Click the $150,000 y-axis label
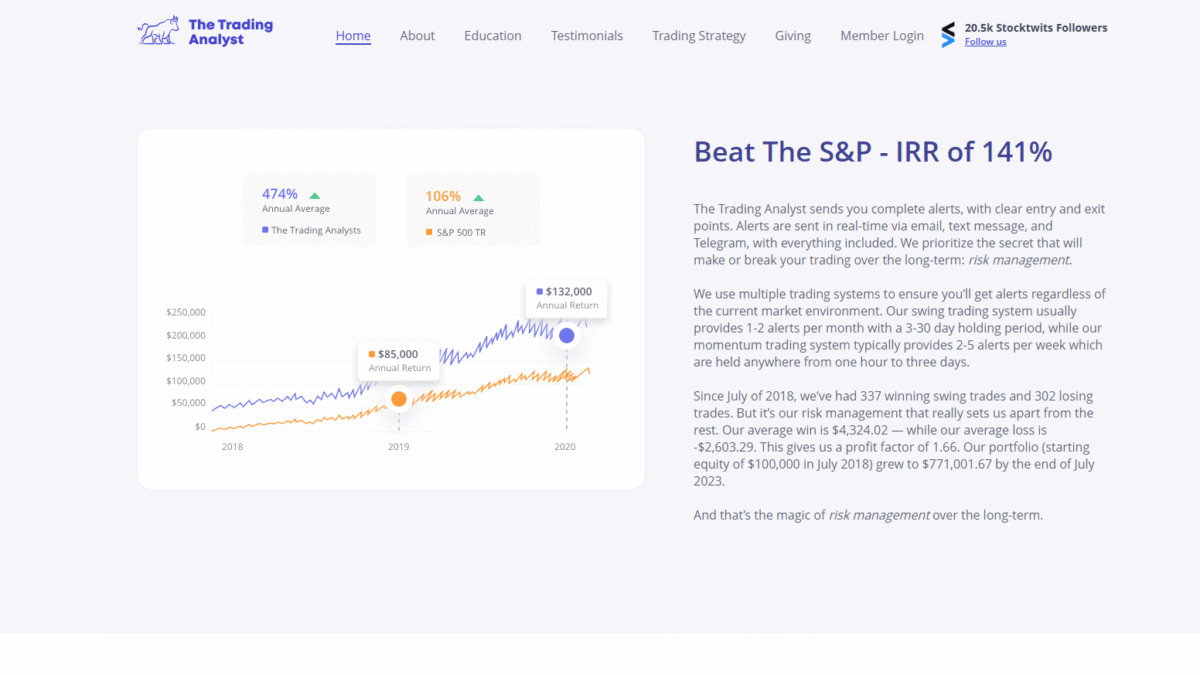 pos(186,358)
